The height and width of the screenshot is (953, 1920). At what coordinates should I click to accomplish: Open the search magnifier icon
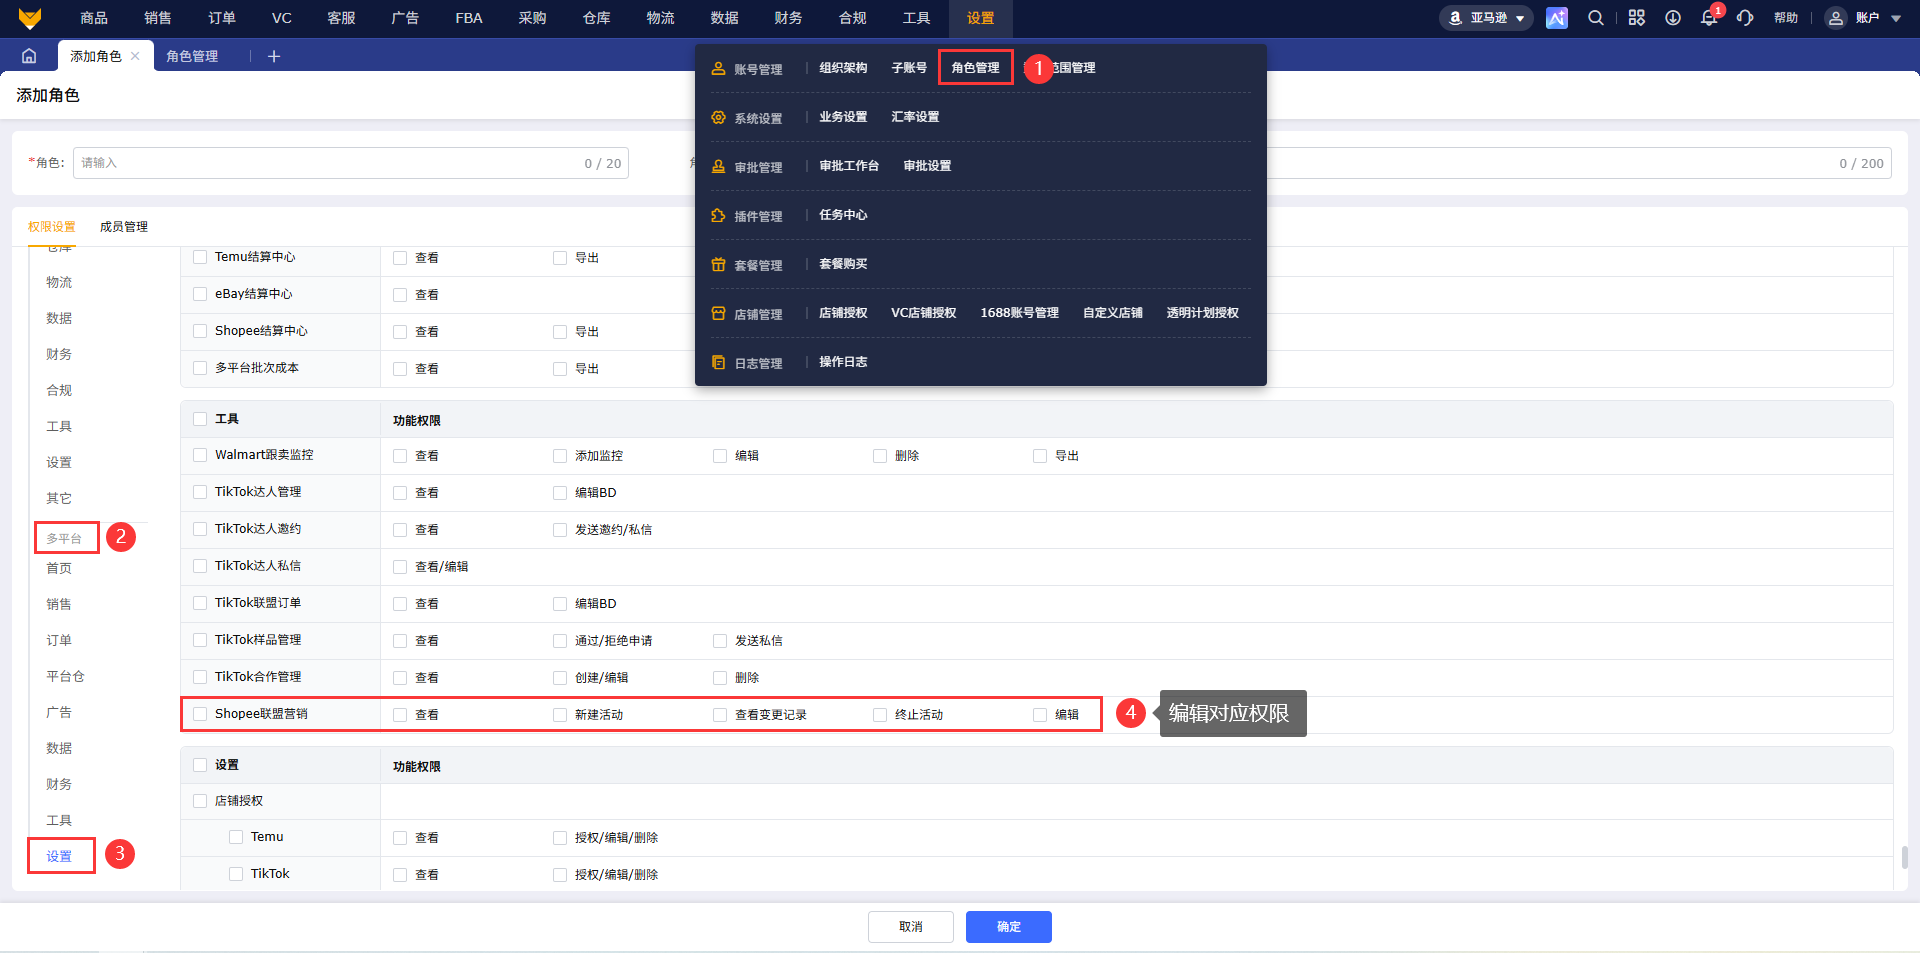[x=1596, y=18]
